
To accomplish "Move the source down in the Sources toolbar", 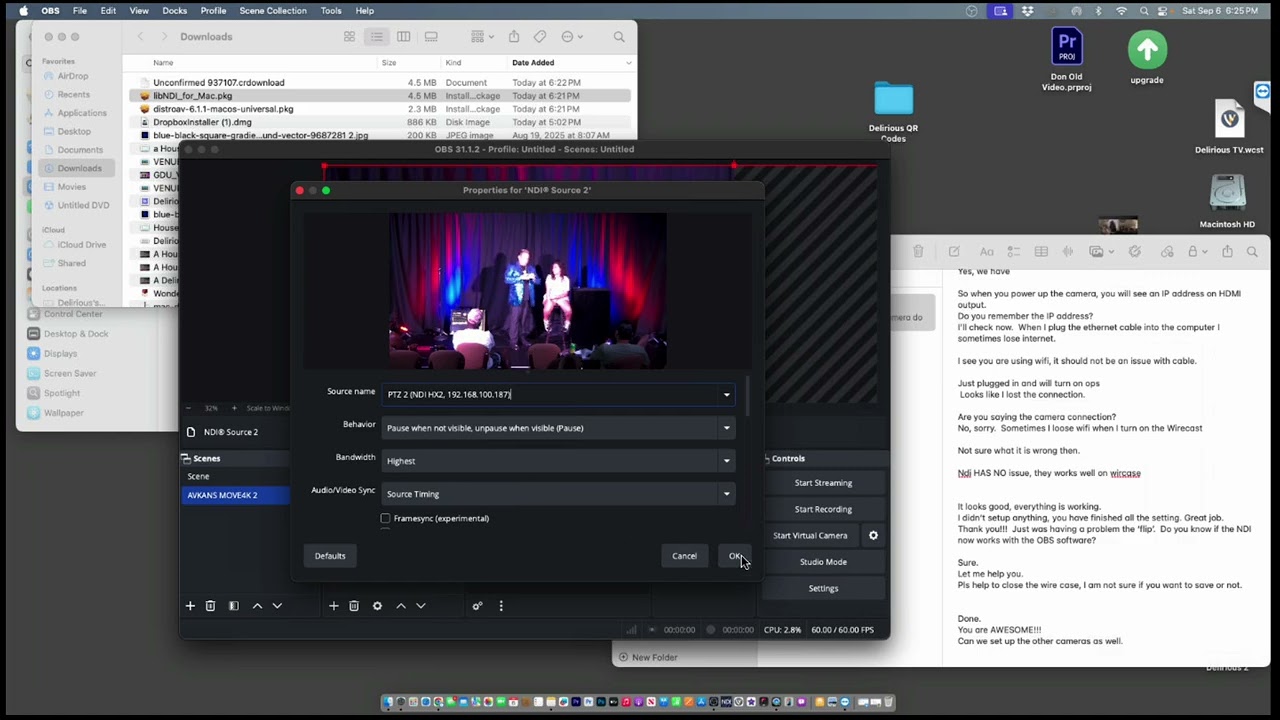I will point(421,606).
